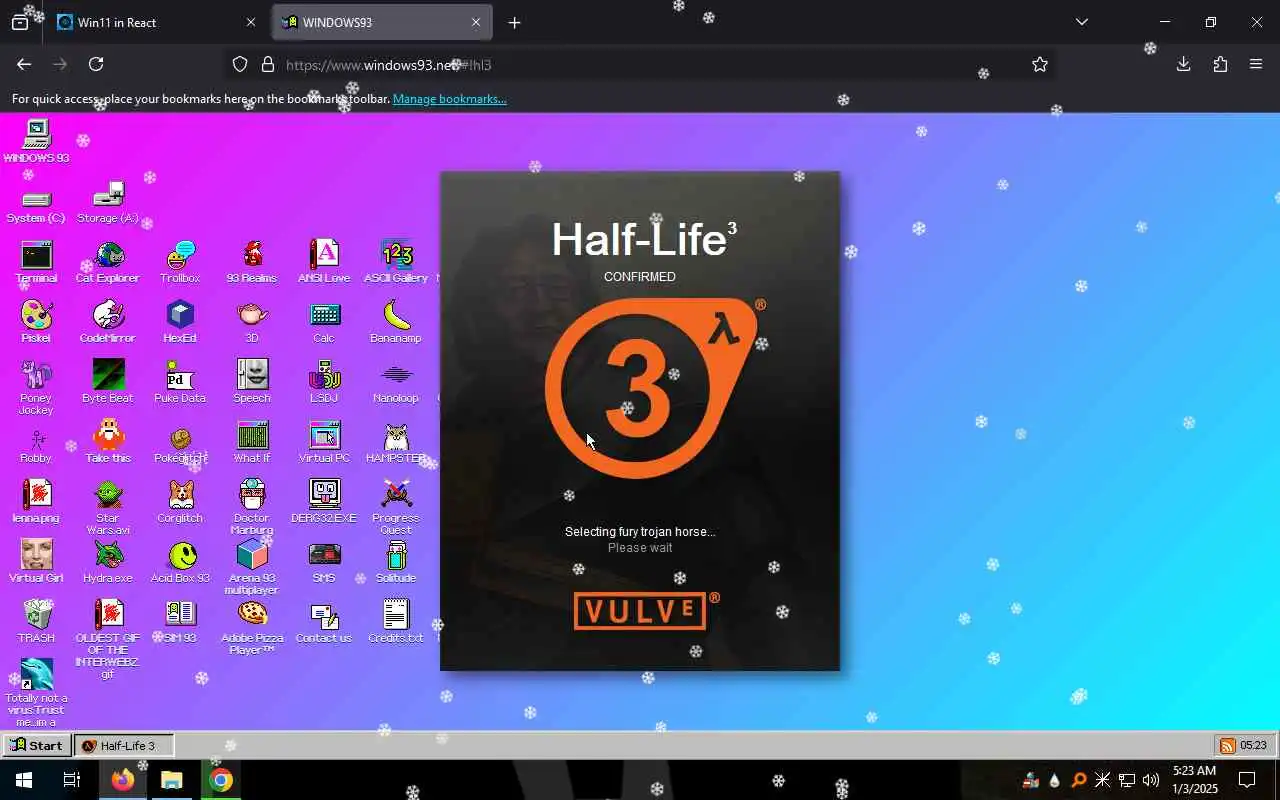Open Star Wars.avi icon

click(x=108, y=509)
